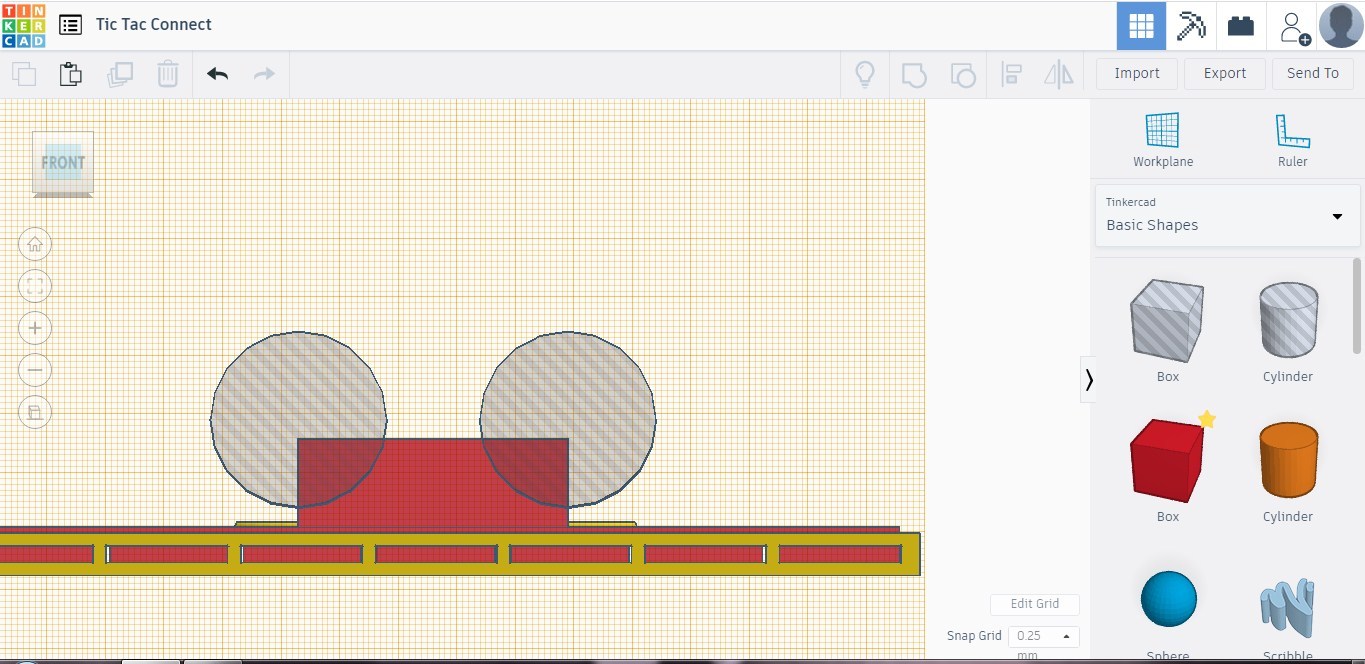This screenshot has width=1365, height=664.
Task: Click the Export button
Action: point(1225,73)
